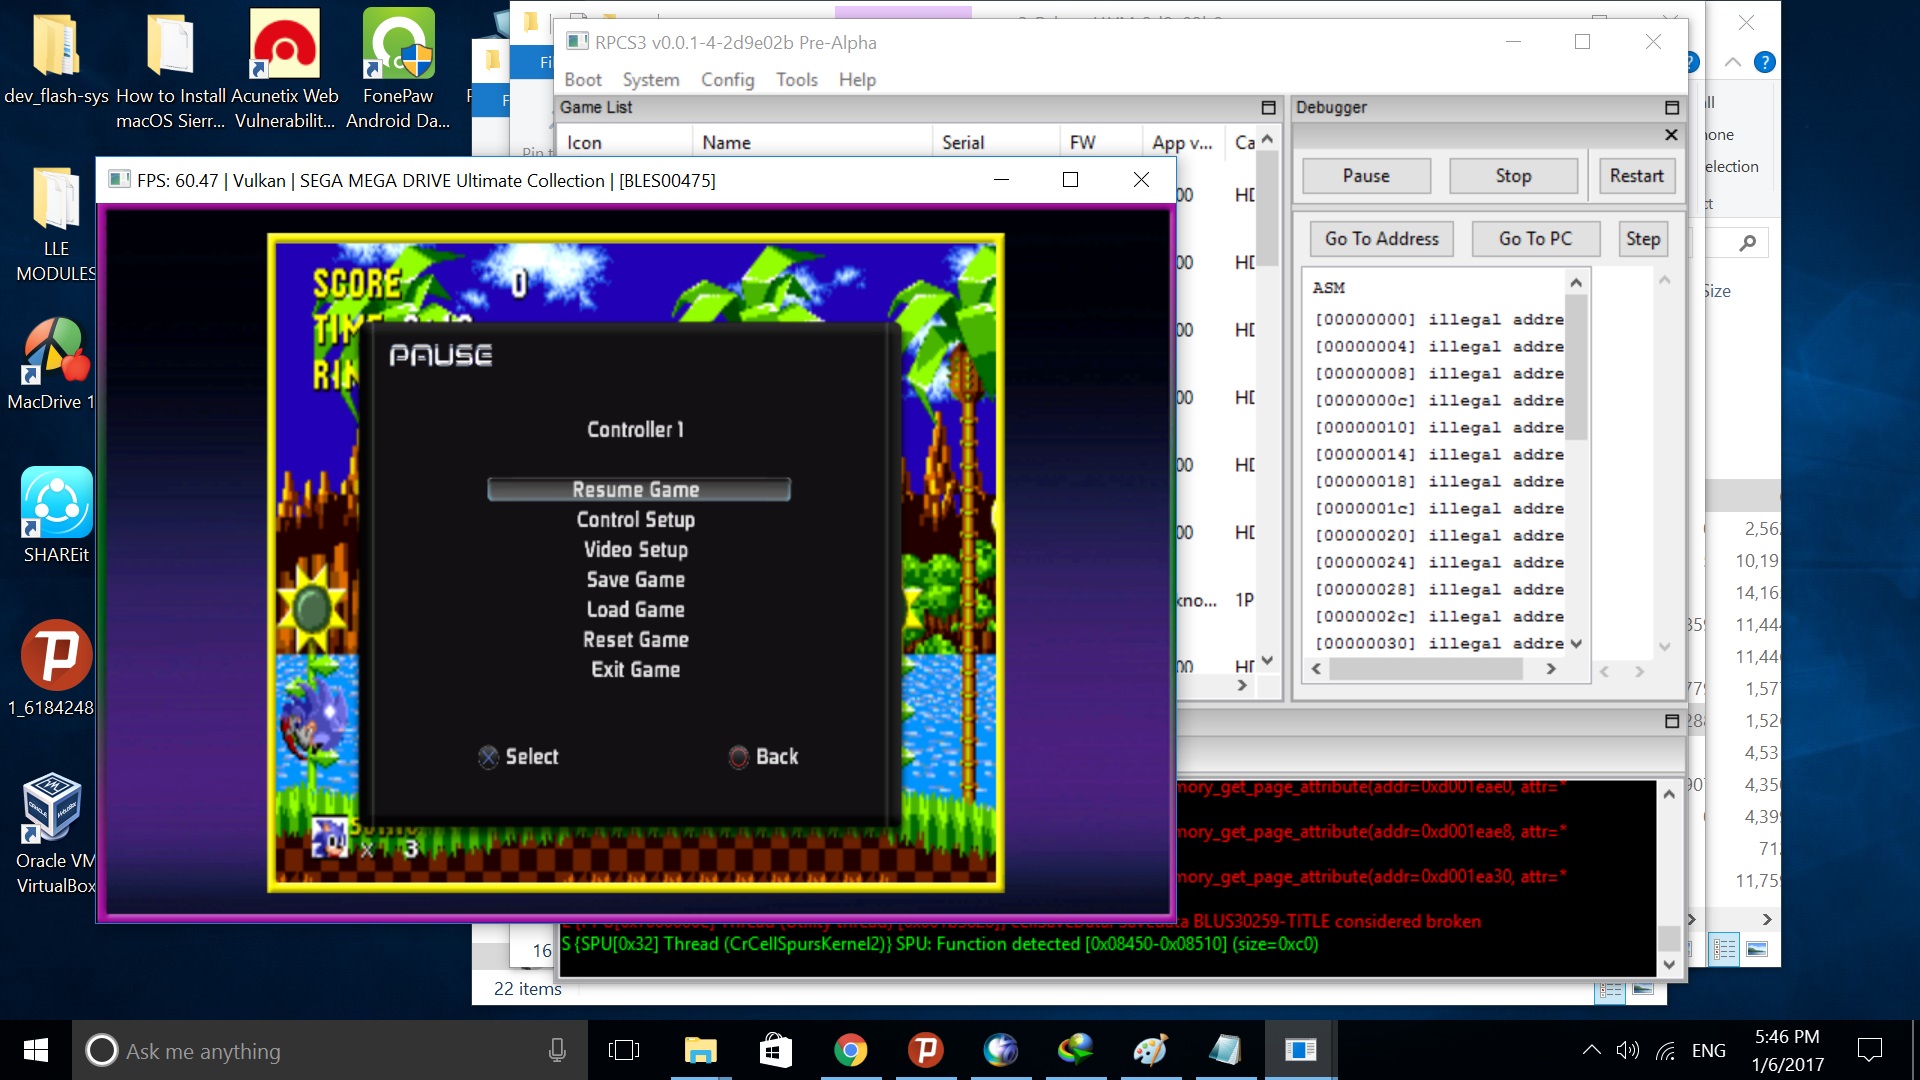Undock the Game List panel icon
This screenshot has width=1920, height=1080.
(1268, 107)
